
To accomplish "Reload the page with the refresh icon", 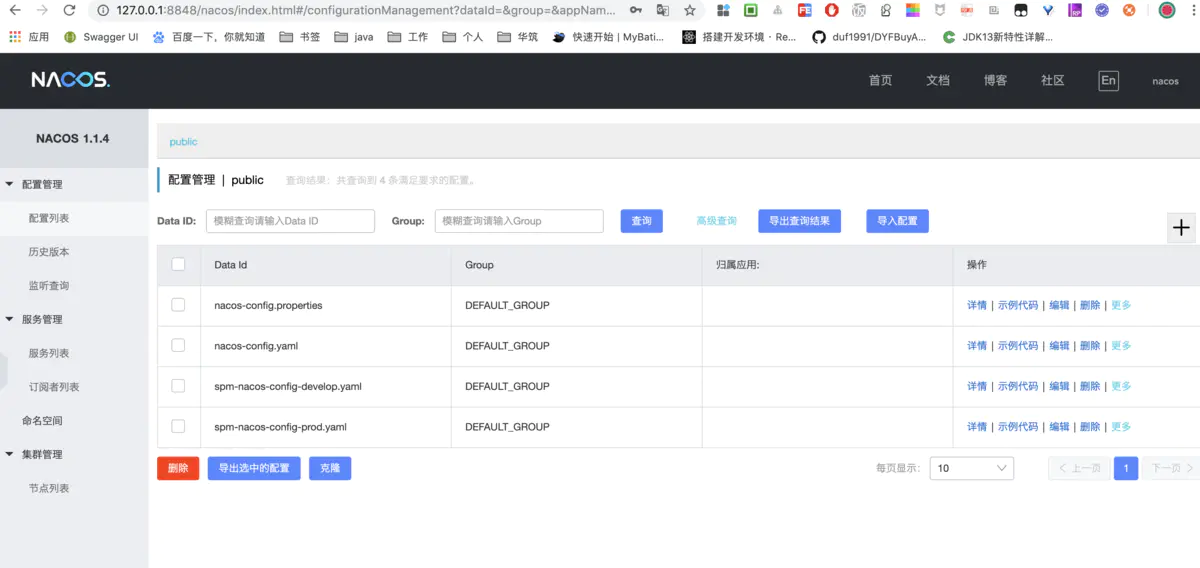I will [x=69, y=10].
